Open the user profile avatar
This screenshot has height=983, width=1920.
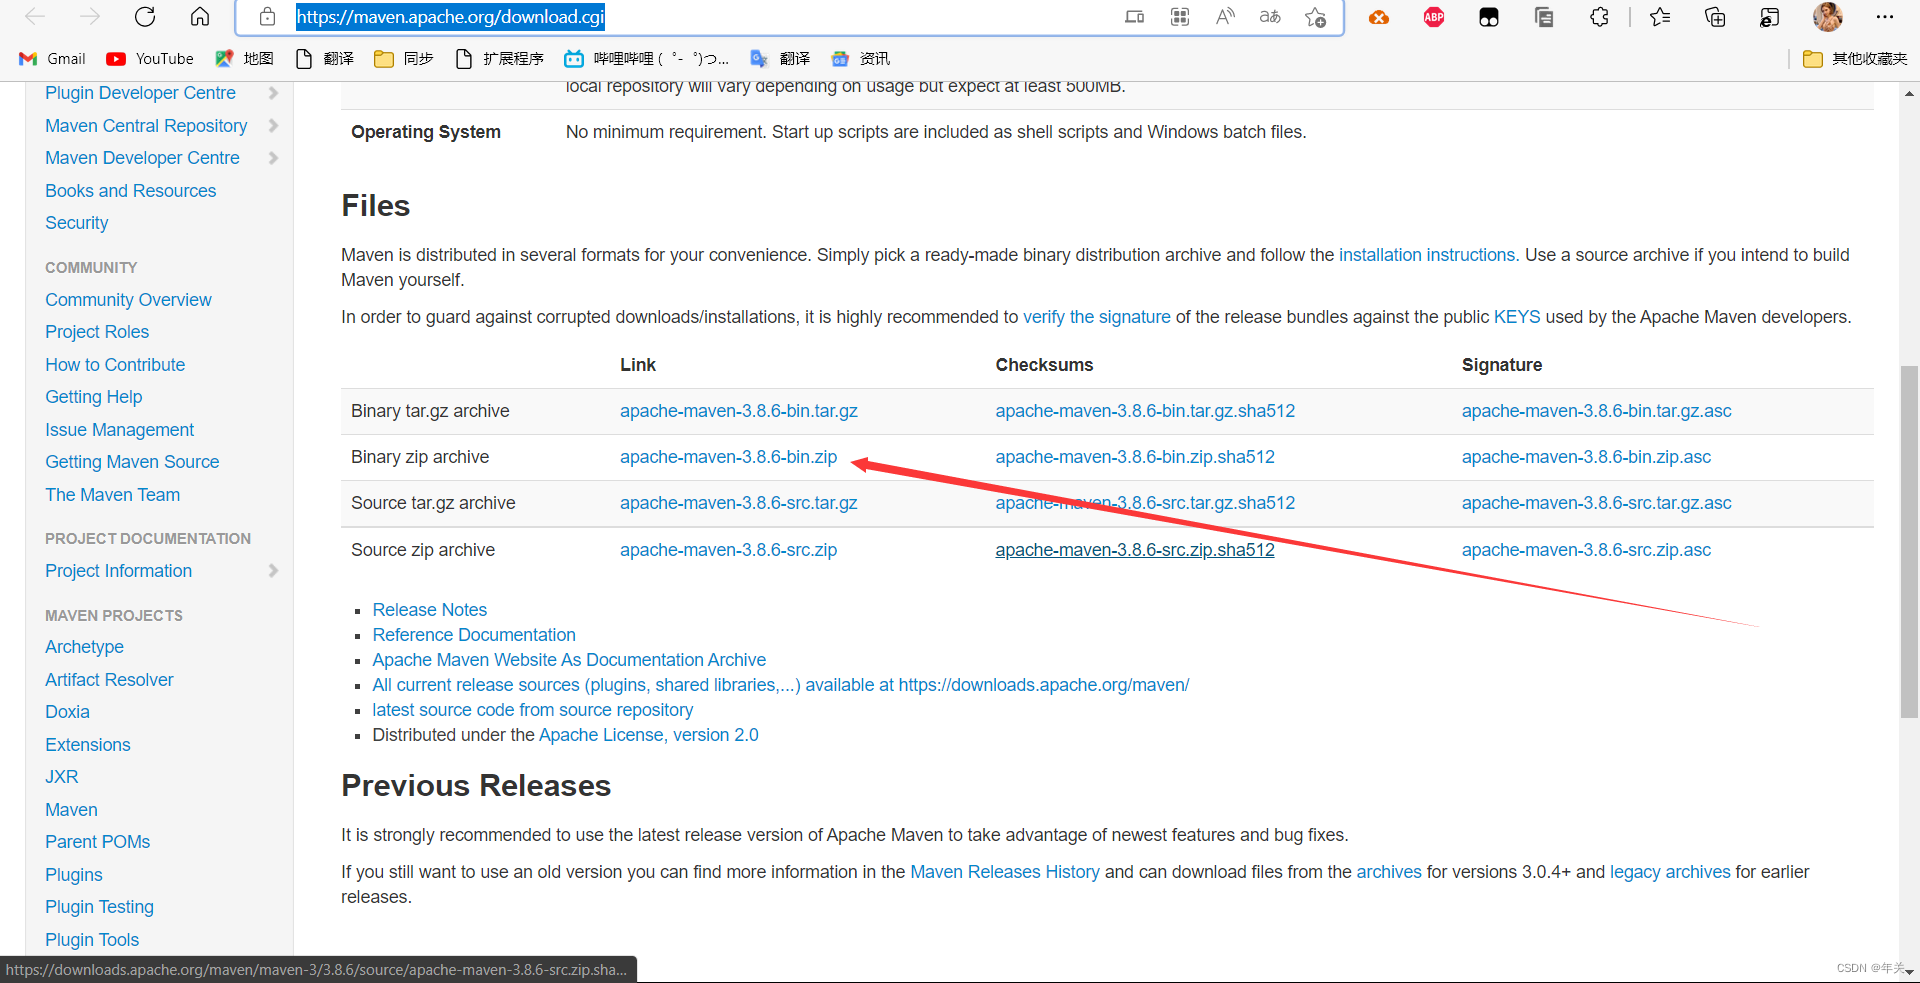pos(1828,17)
